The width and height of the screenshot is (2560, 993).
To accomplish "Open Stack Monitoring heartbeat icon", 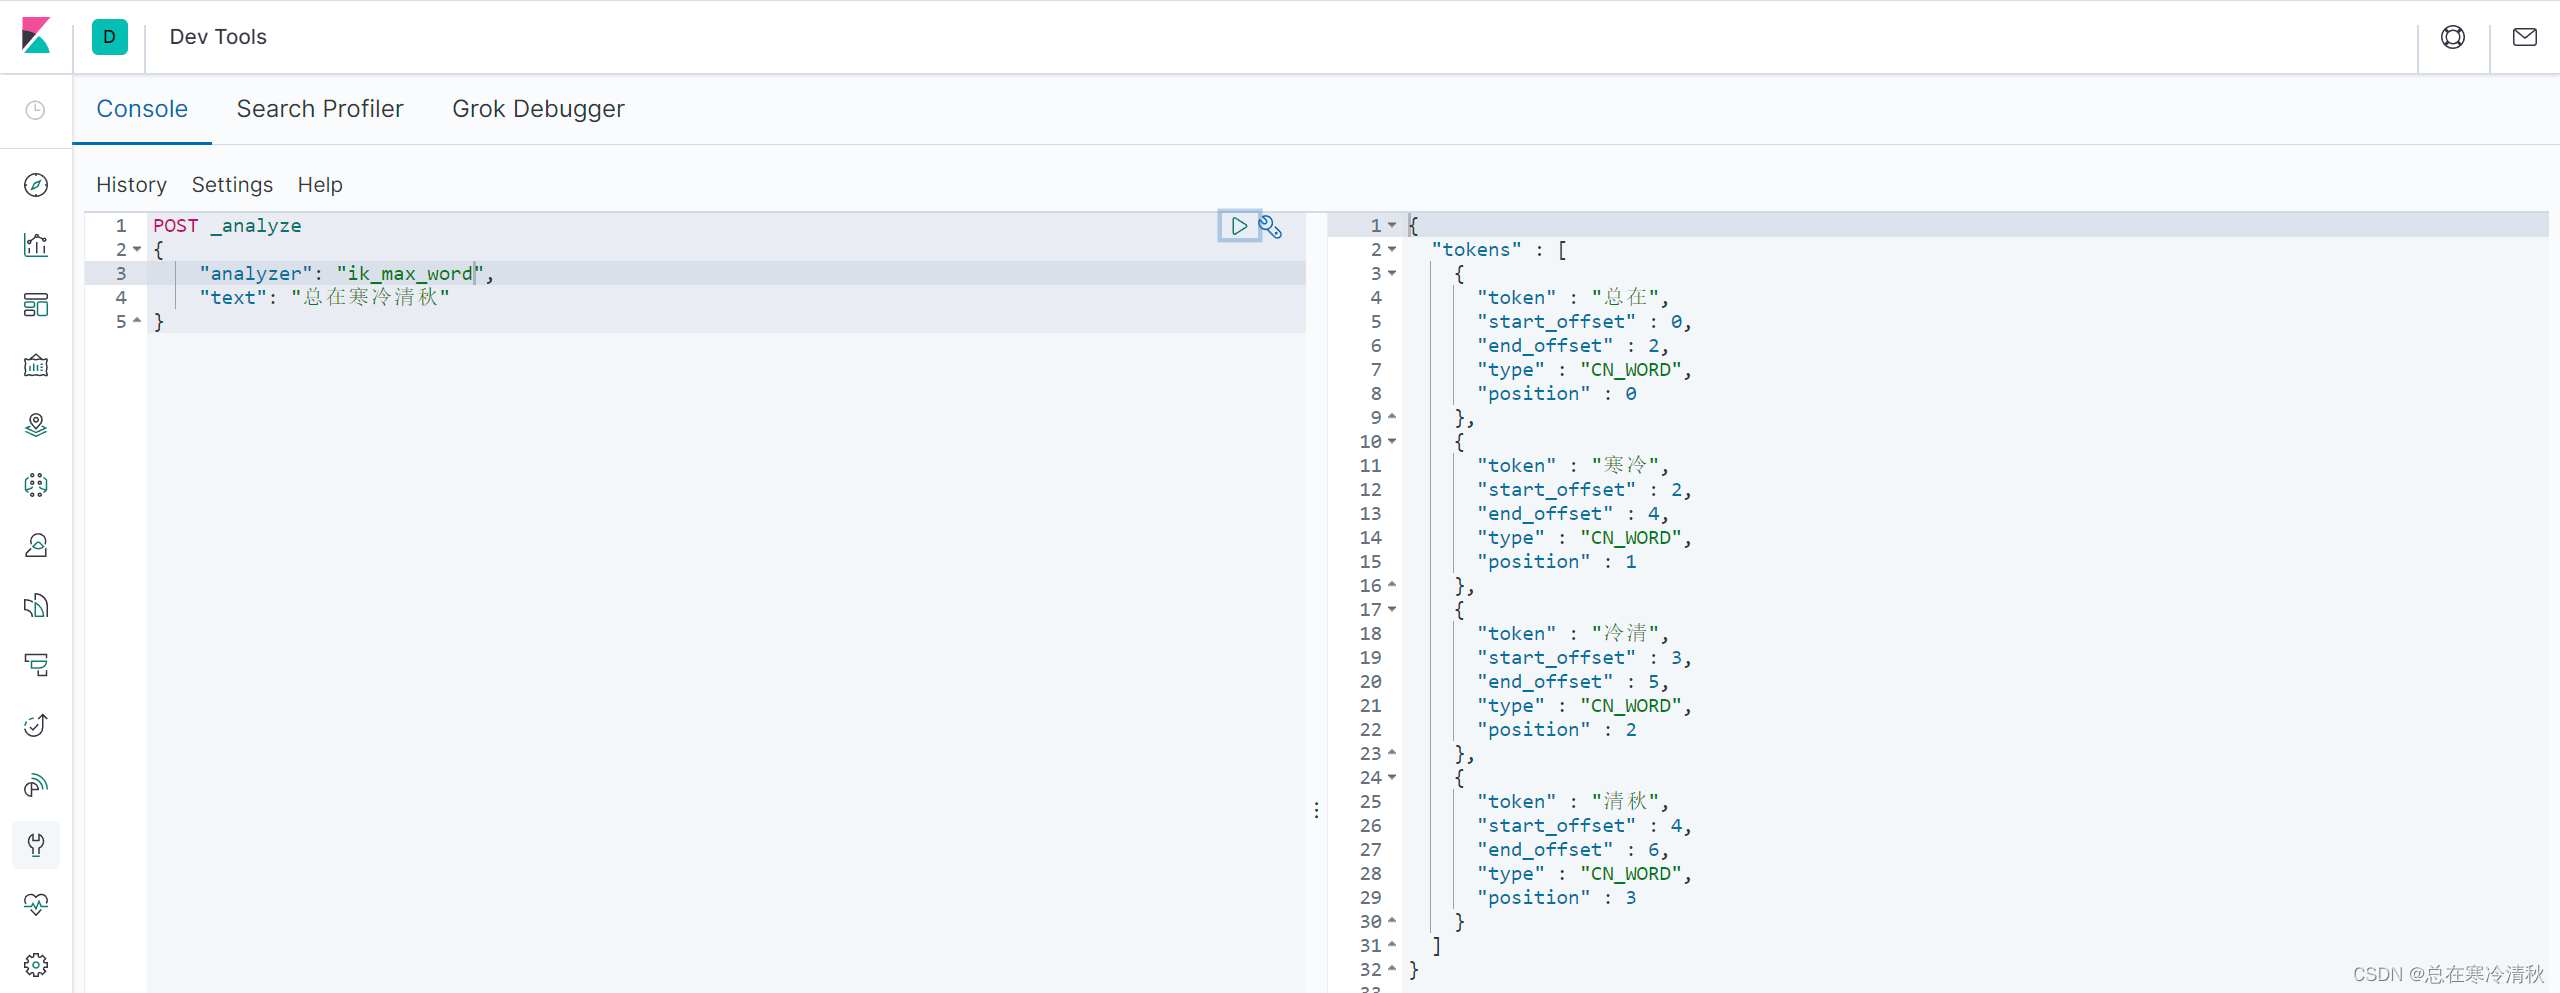I will 36,905.
